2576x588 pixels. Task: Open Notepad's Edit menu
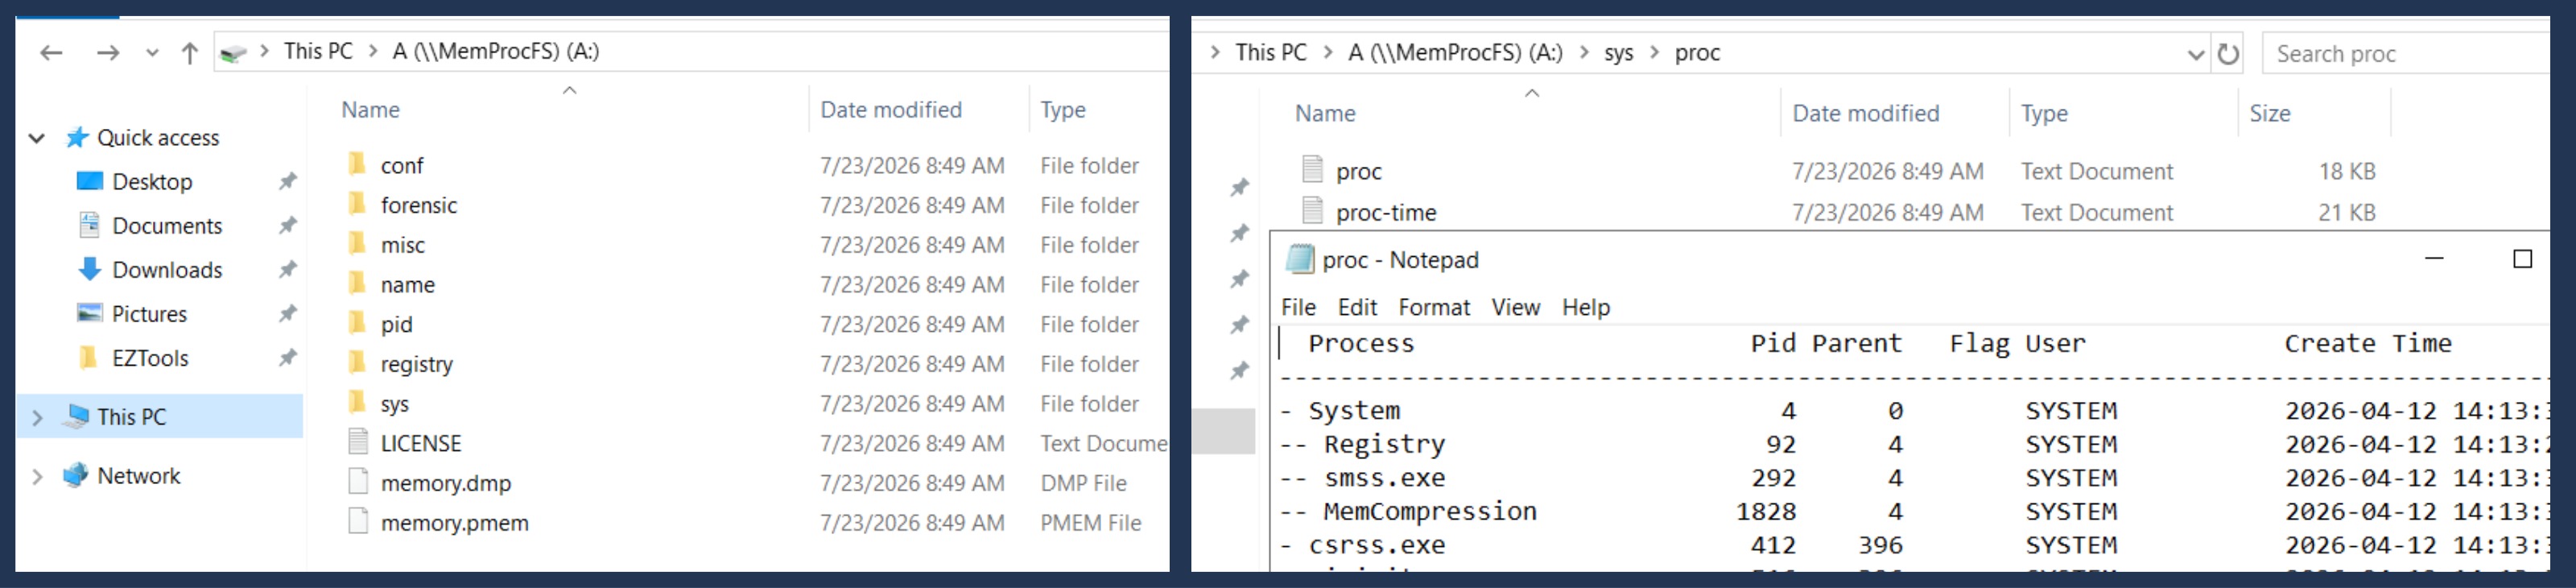click(x=1357, y=307)
